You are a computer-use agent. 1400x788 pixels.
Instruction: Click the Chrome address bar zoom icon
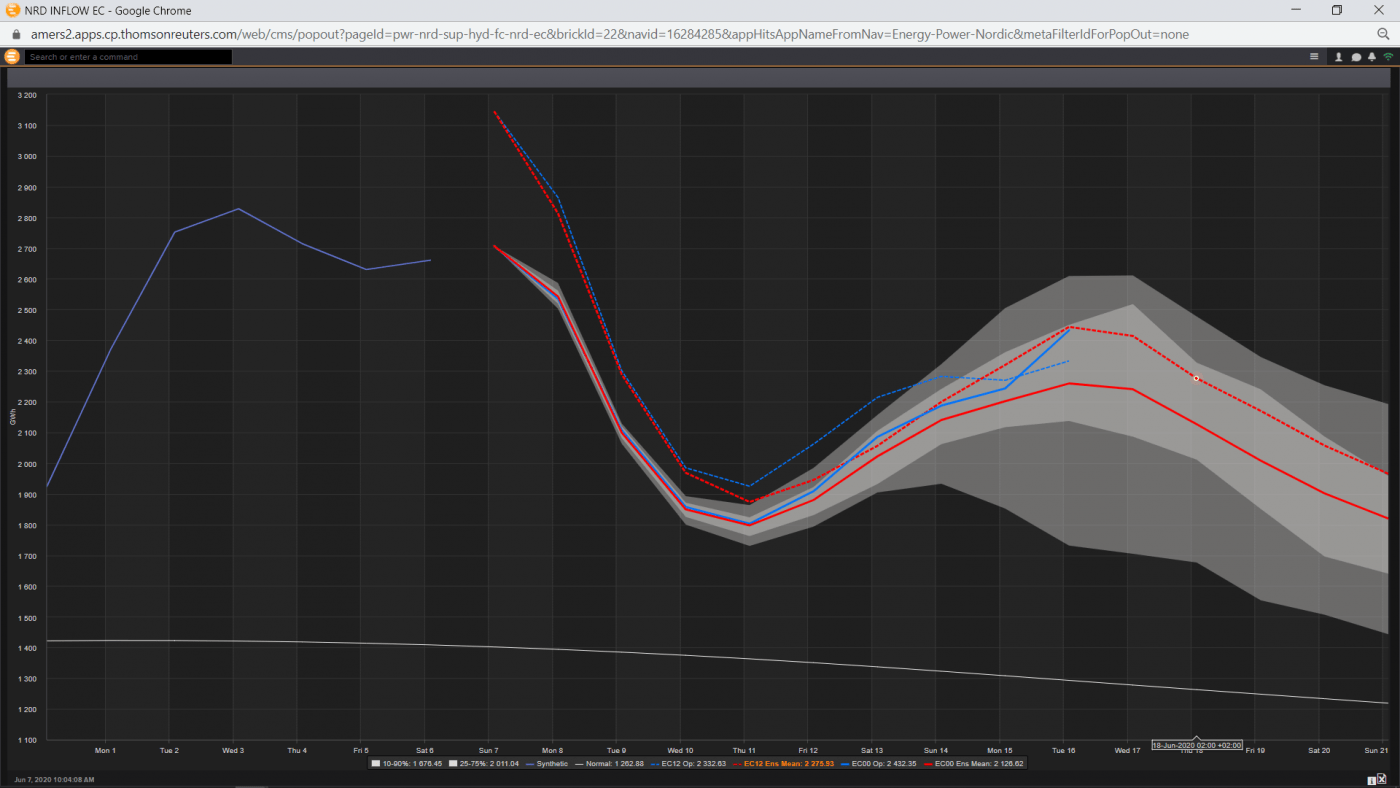(x=1383, y=33)
